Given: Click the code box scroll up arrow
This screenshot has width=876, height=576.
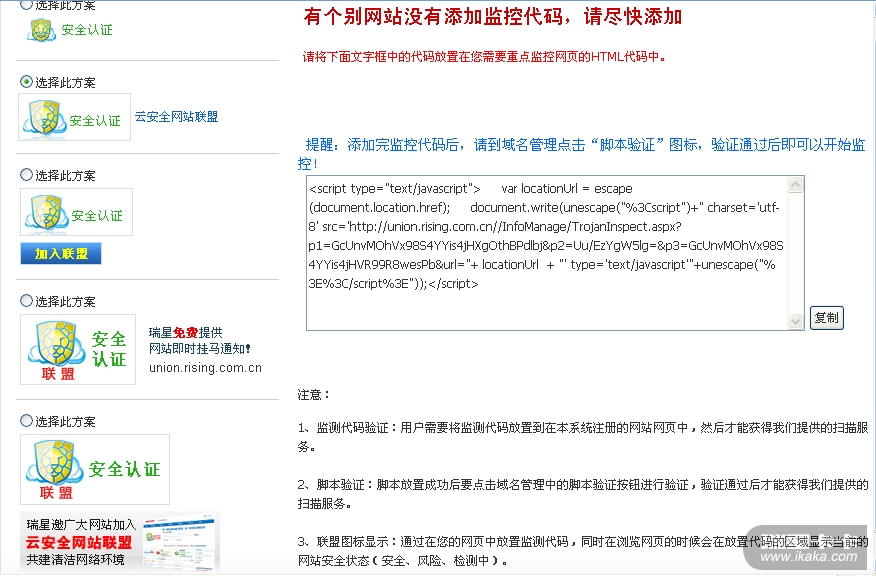Looking at the screenshot, I should click(796, 184).
